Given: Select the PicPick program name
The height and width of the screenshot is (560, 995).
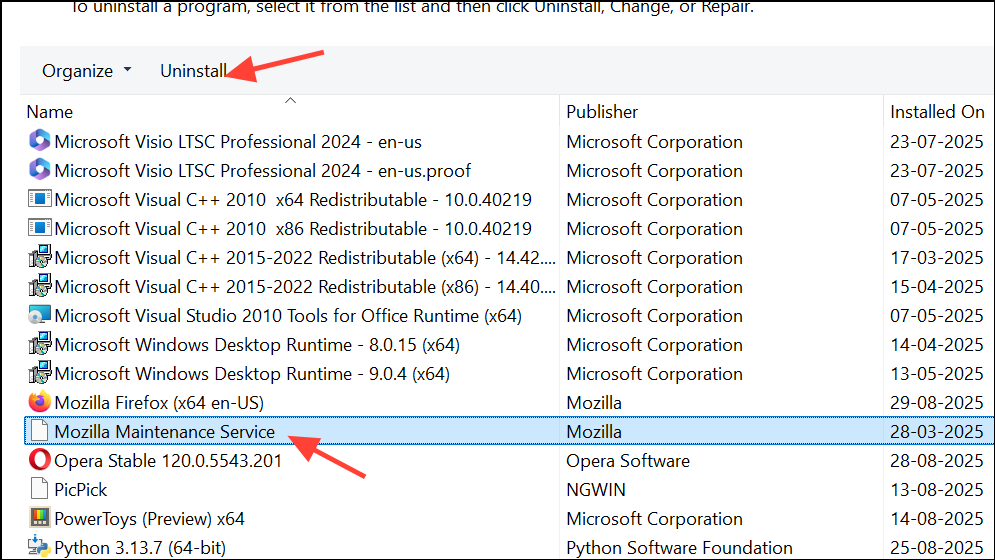Looking at the screenshot, I should pos(81,490).
